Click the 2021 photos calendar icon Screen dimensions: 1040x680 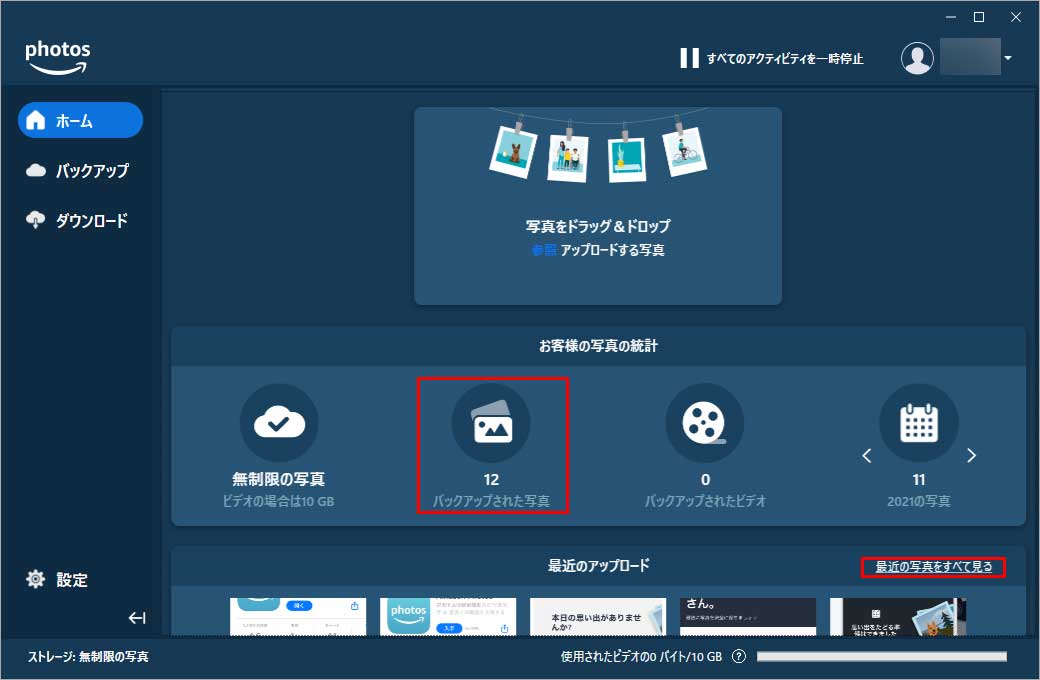coord(918,423)
